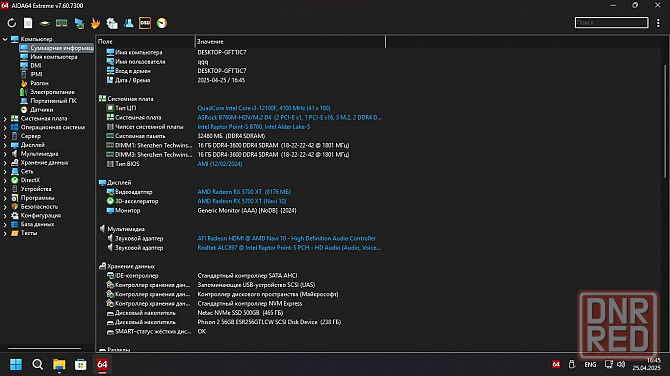Click the Системная память row label

pyautogui.click(x=140, y=136)
